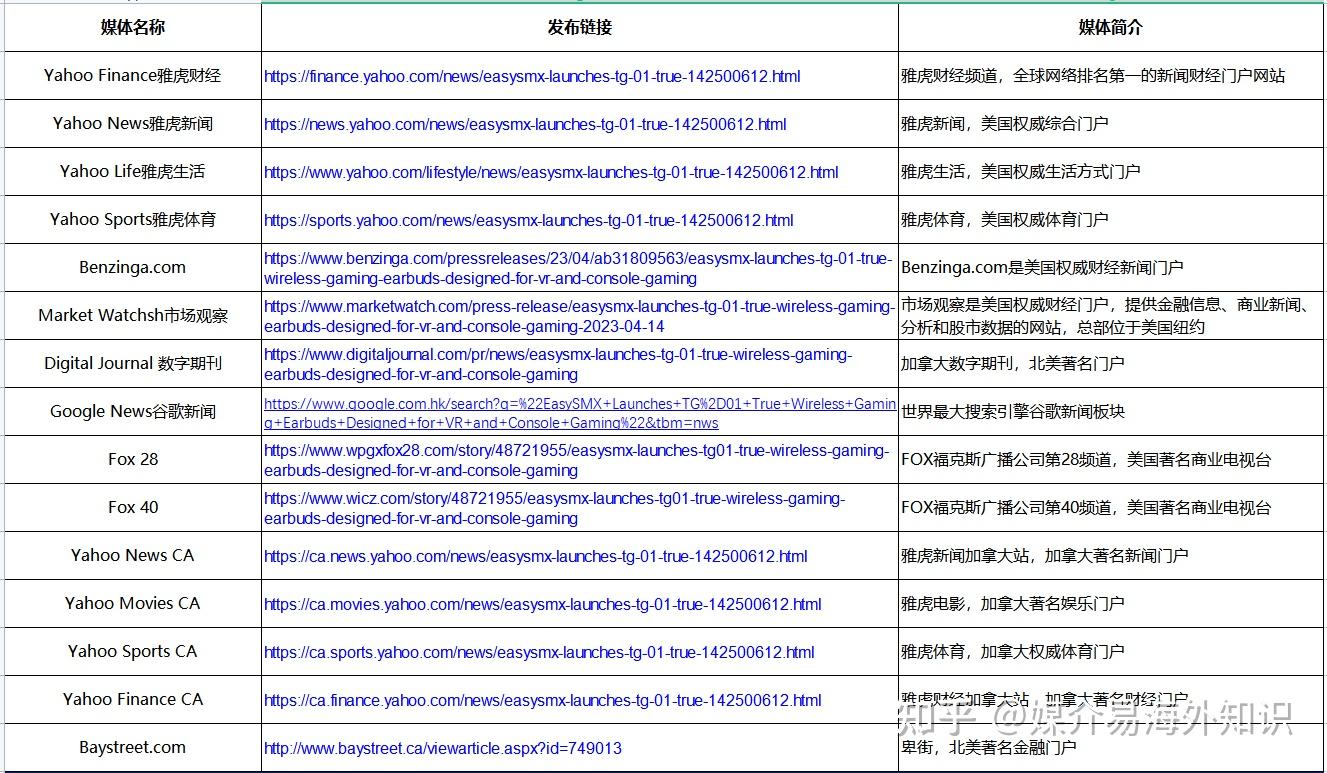Open the Yahoo lifestyle release link

(x=551, y=172)
